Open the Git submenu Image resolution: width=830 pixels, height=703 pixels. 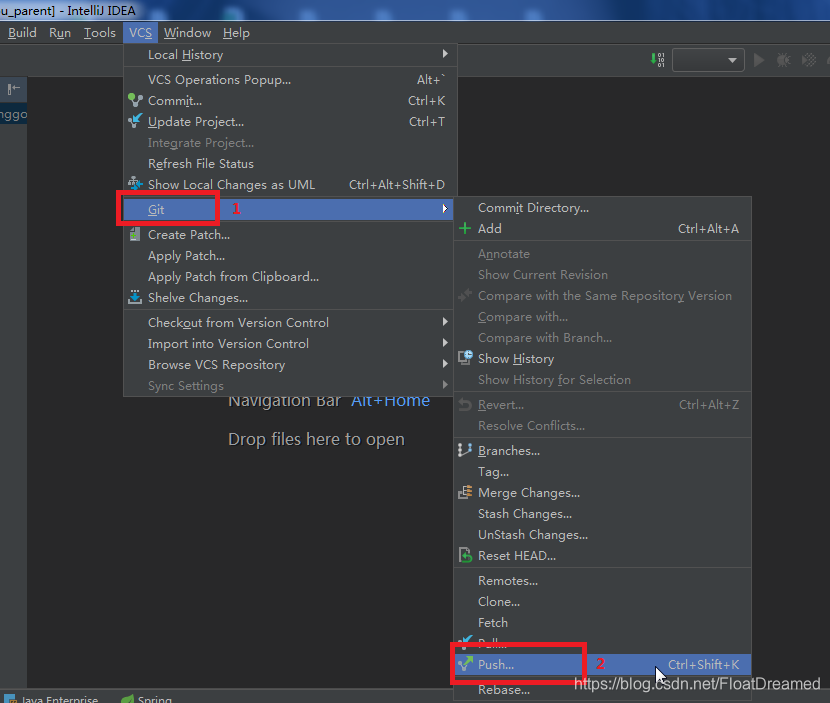pos(288,209)
